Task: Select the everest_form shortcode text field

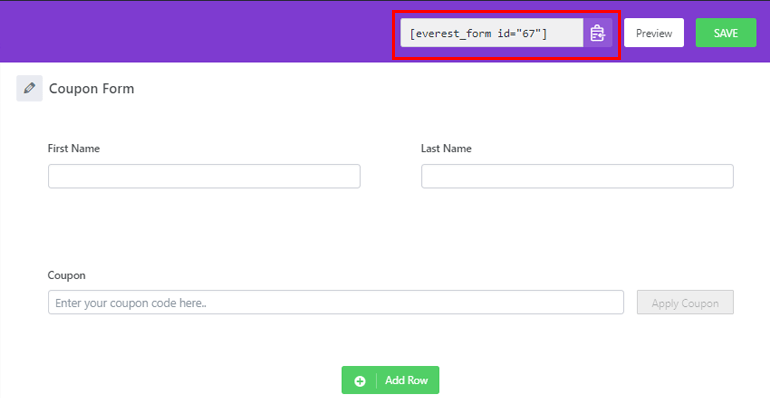Action: (492, 33)
